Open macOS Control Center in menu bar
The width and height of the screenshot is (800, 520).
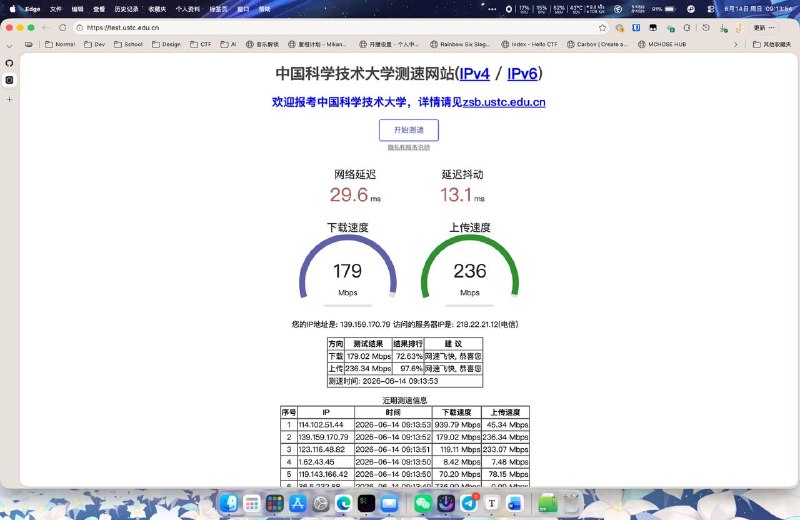711,9
